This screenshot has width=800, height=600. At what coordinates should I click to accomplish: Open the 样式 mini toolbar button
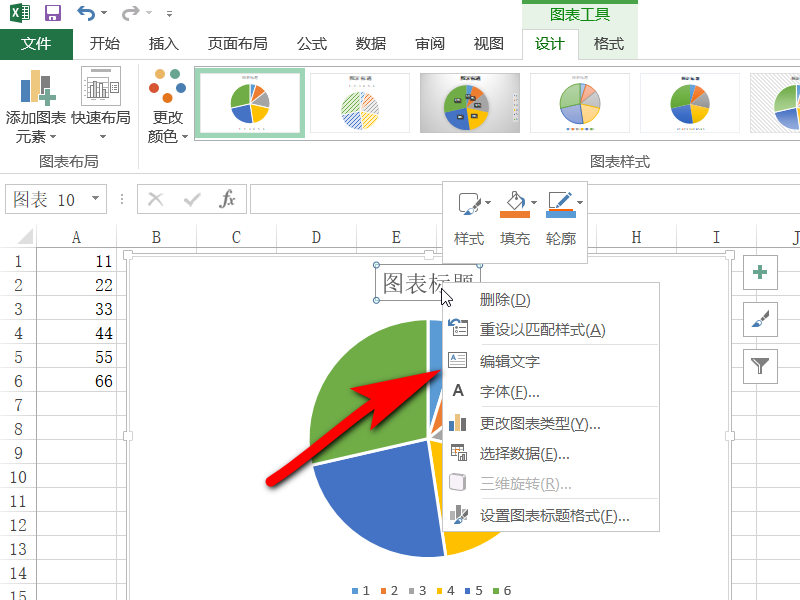pos(469,218)
